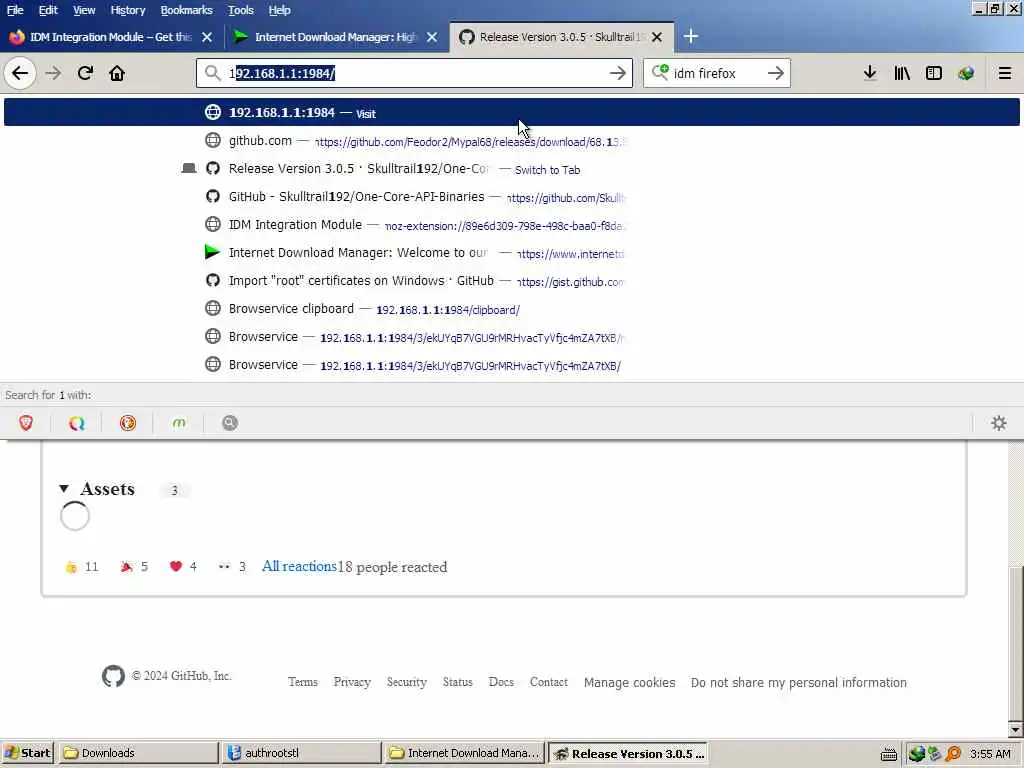The height and width of the screenshot is (768, 1024).
Task: Click the search magnifier in the URL bar
Action: (x=212, y=73)
